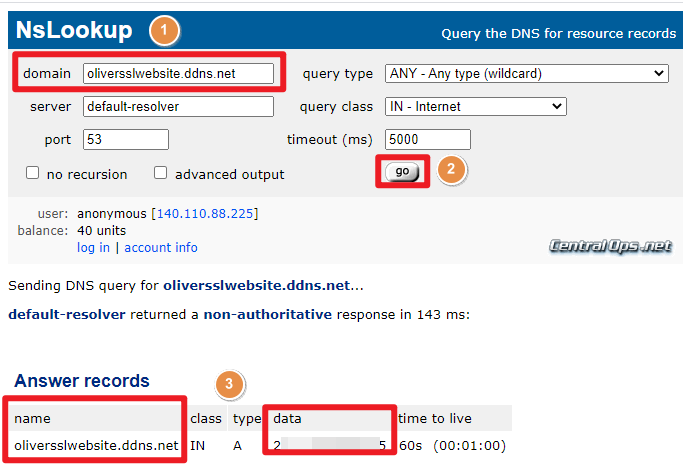Click the 'IN' class cell

pos(197,446)
